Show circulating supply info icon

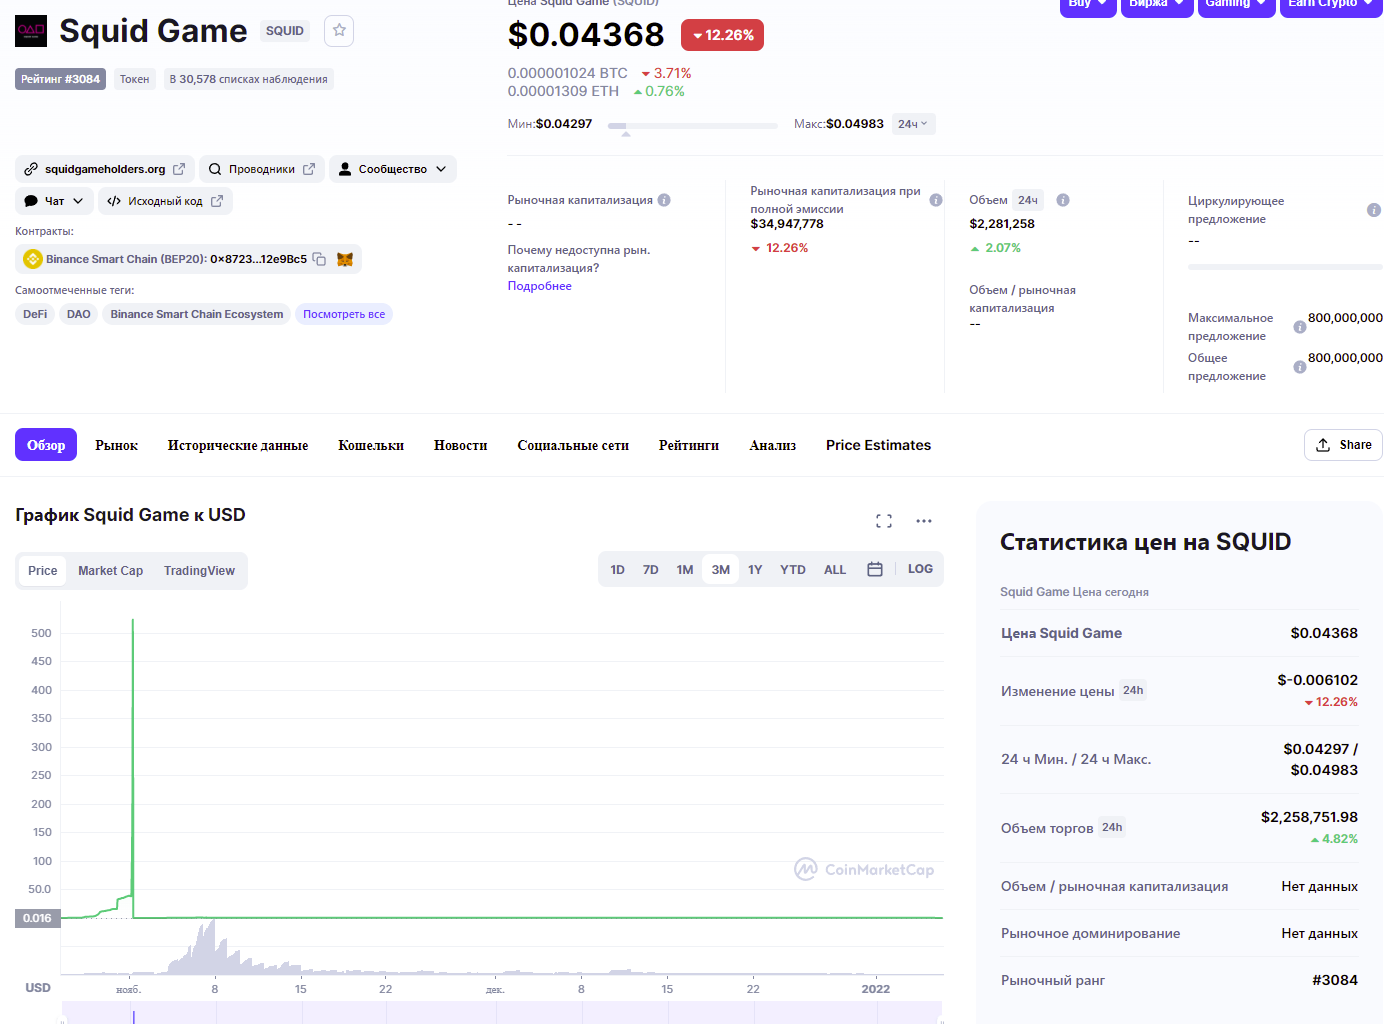pos(1374,210)
